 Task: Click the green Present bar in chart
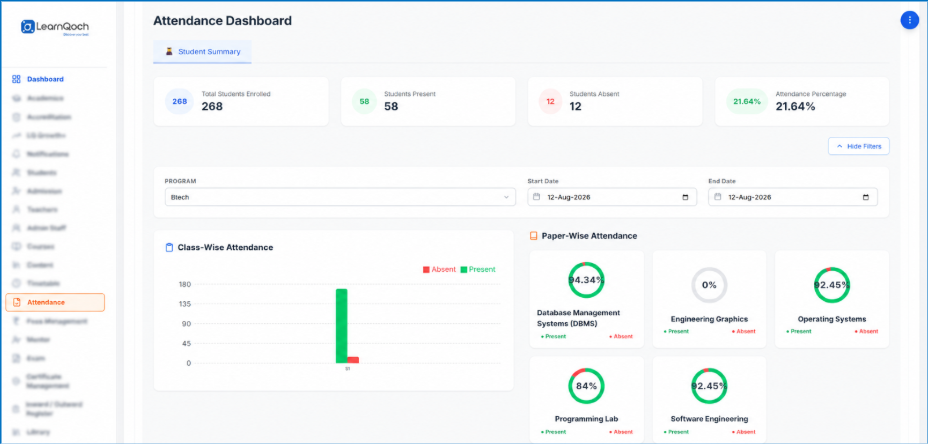tap(341, 326)
